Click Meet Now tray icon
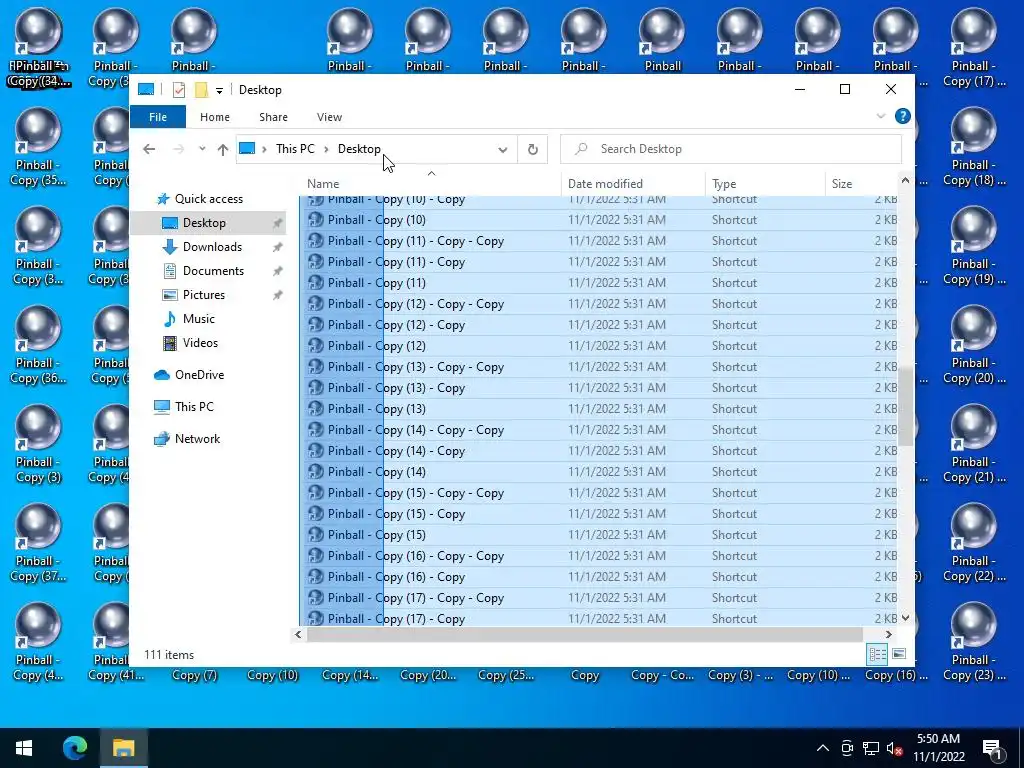 (847, 748)
